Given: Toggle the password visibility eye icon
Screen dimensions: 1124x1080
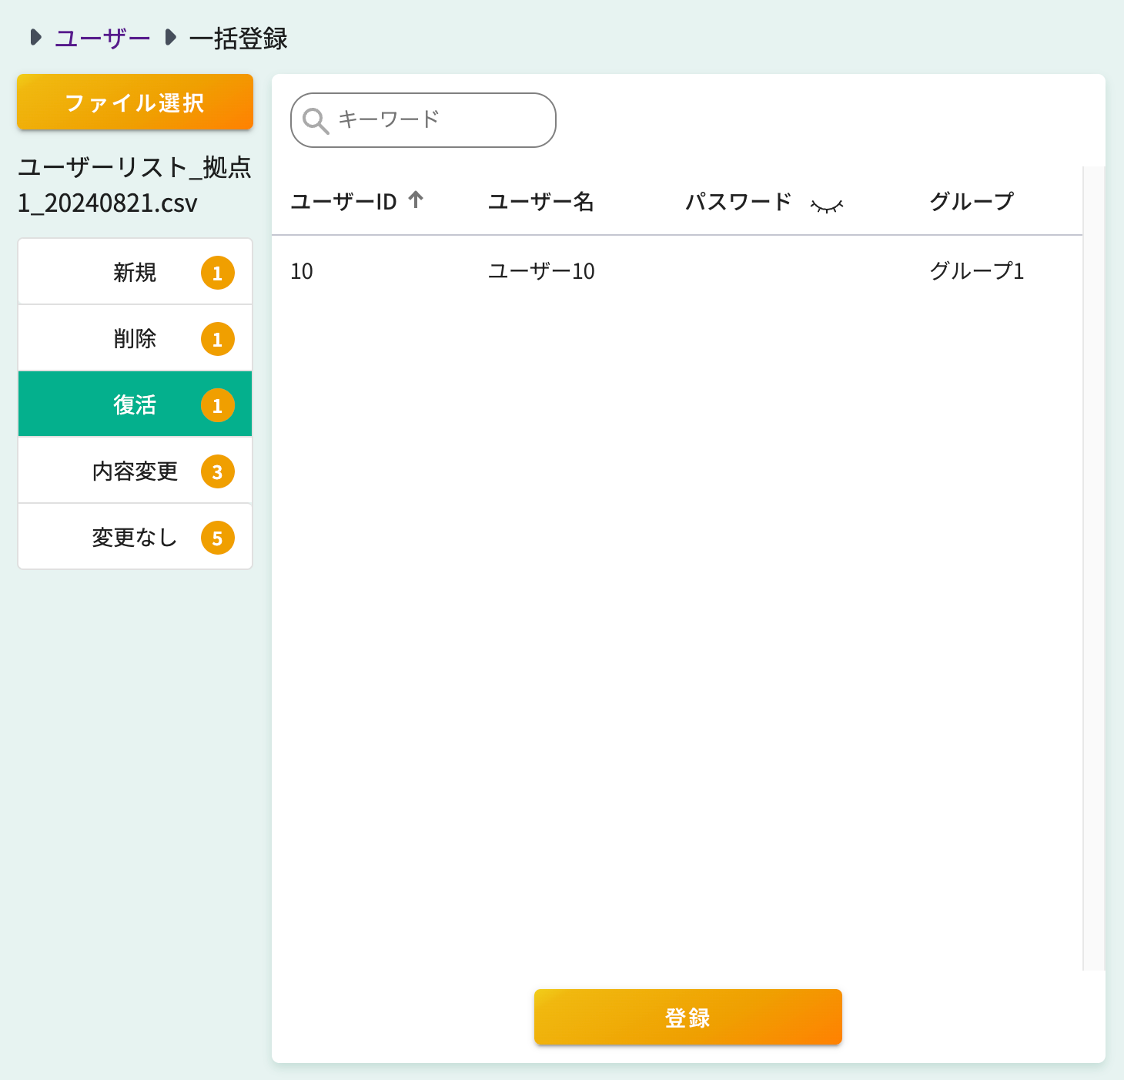Looking at the screenshot, I should coord(828,203).
